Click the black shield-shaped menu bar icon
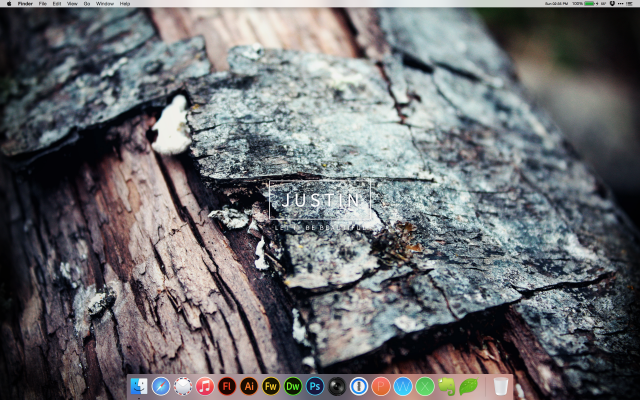Viewport: 640px width, 400px height. tap(612, 3)
